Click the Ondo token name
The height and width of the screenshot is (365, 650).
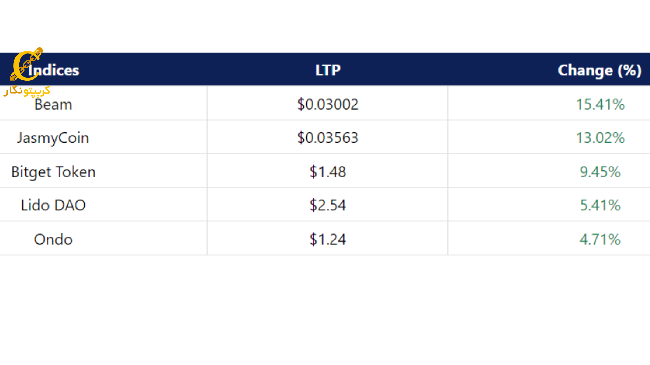(53, 239)
